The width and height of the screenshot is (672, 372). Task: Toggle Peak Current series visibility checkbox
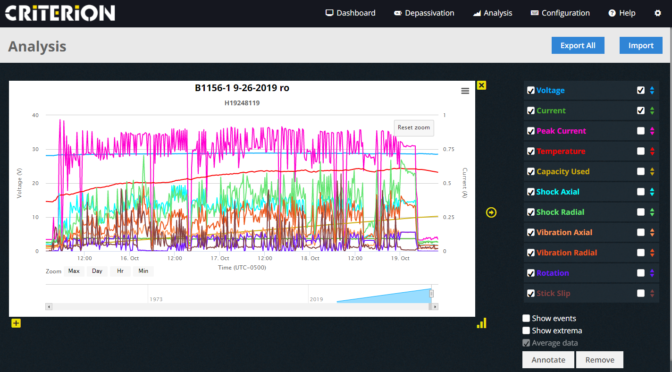pos(531,131)
